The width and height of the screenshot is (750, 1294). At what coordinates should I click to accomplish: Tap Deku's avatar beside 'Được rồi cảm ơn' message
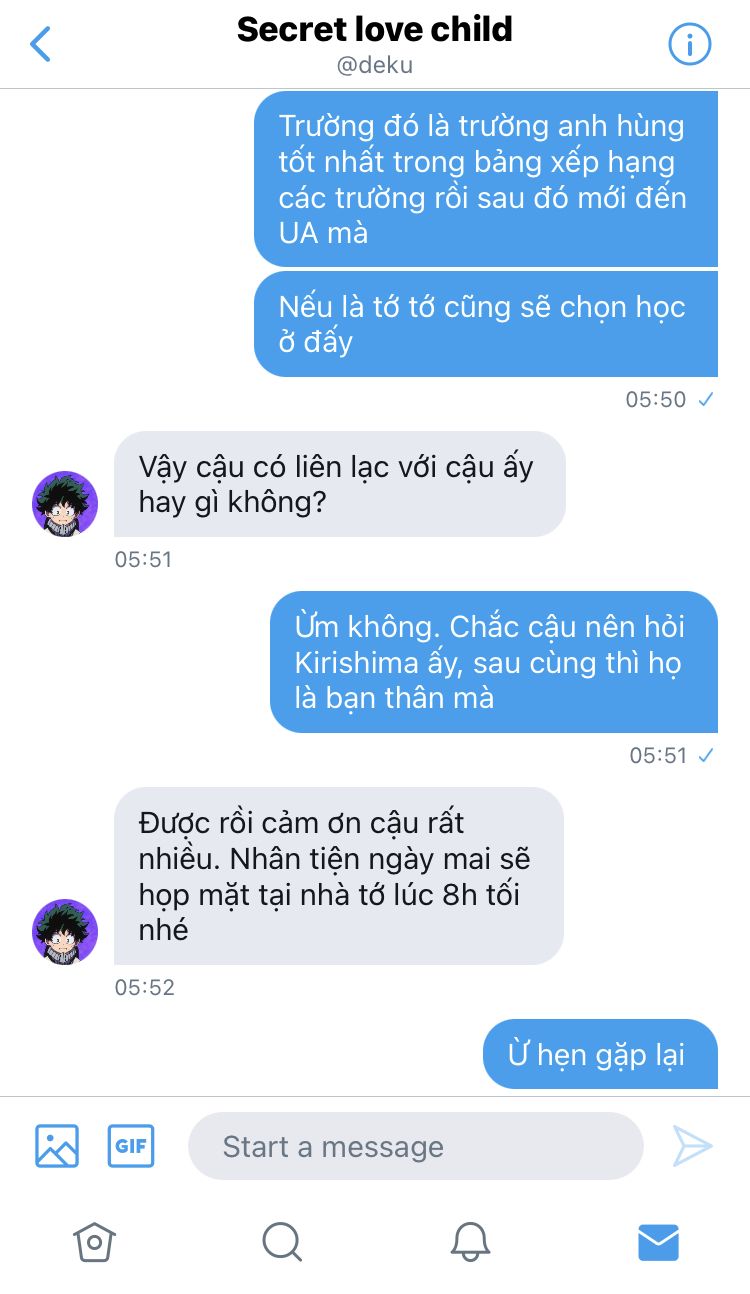point(65,932)
